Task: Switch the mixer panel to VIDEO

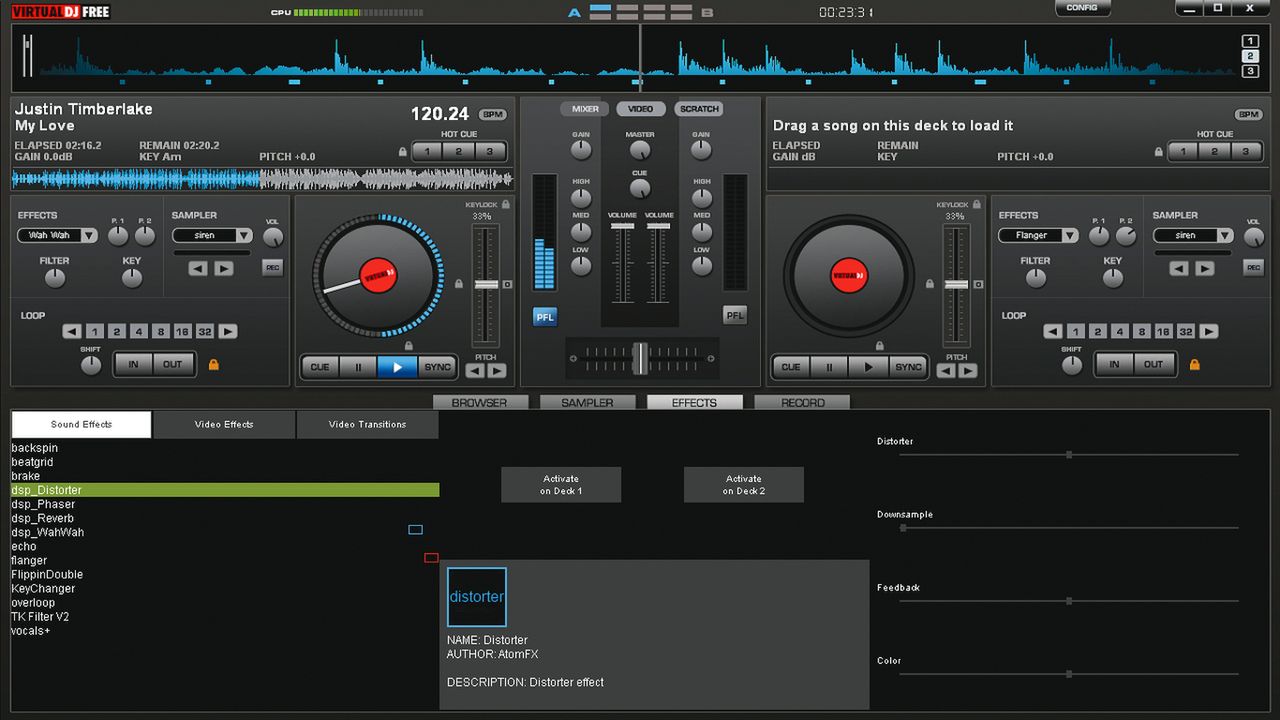Action: click(x=641, y=109)
